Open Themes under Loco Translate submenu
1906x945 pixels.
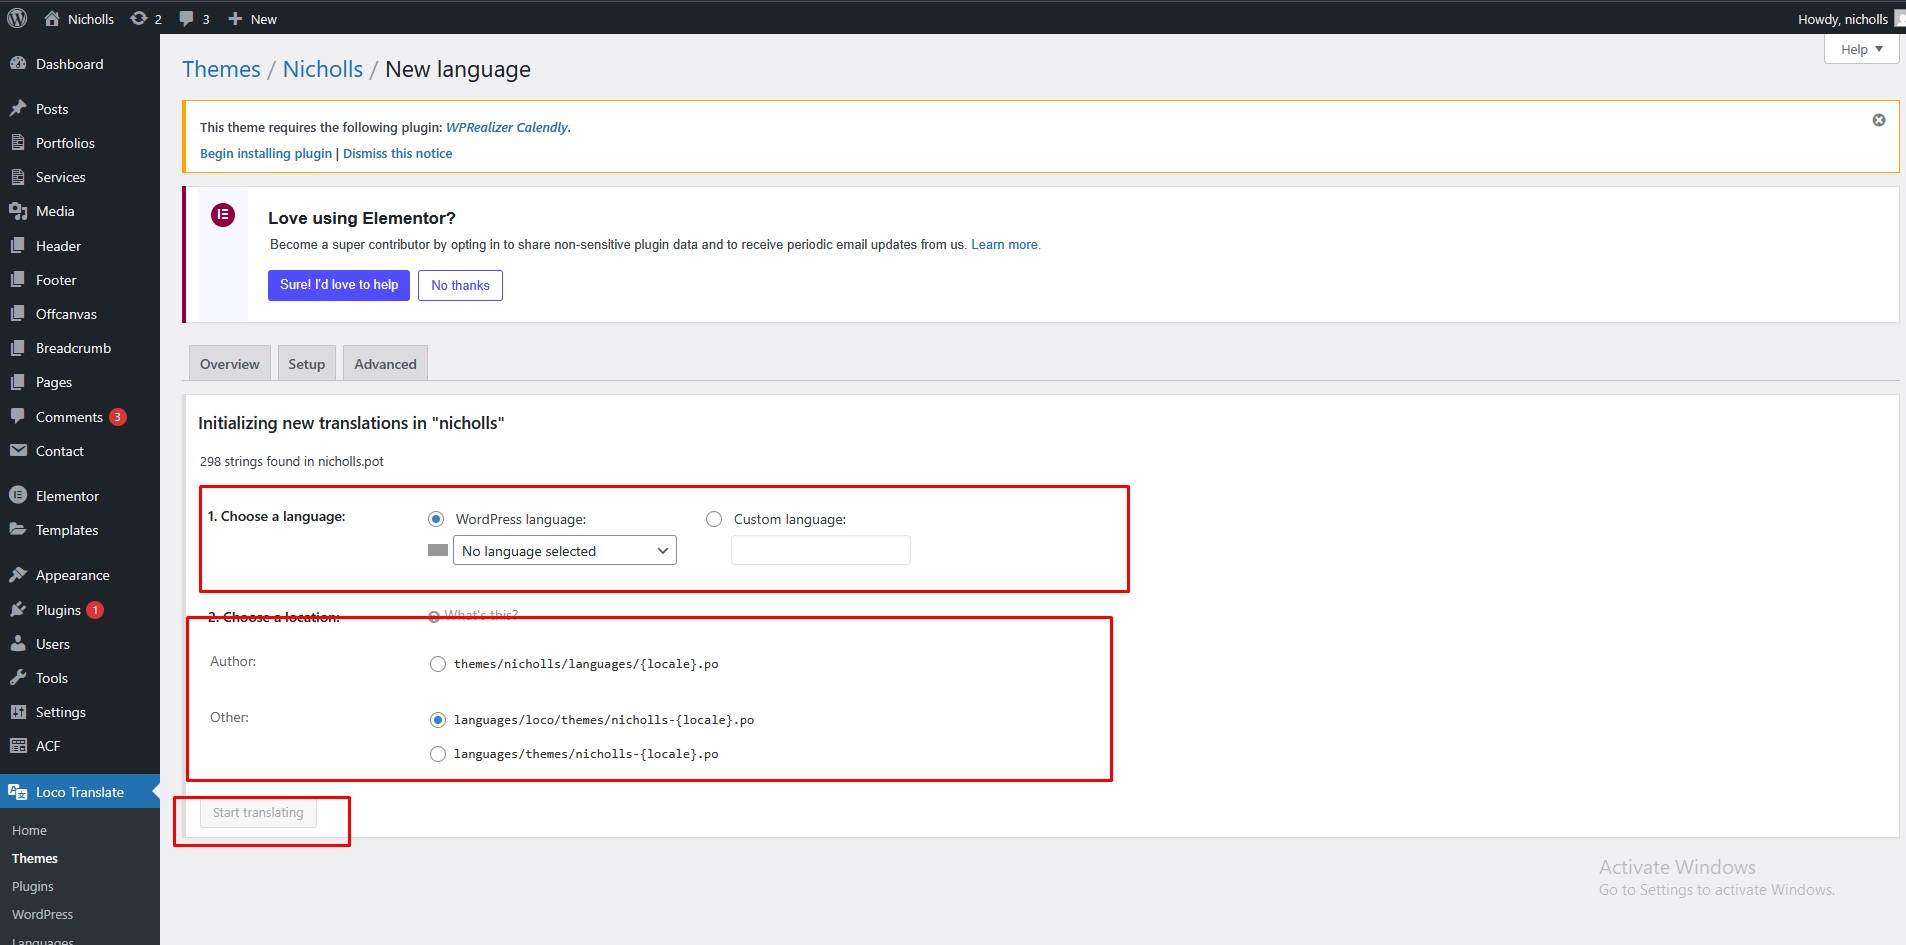pos(35,858)
